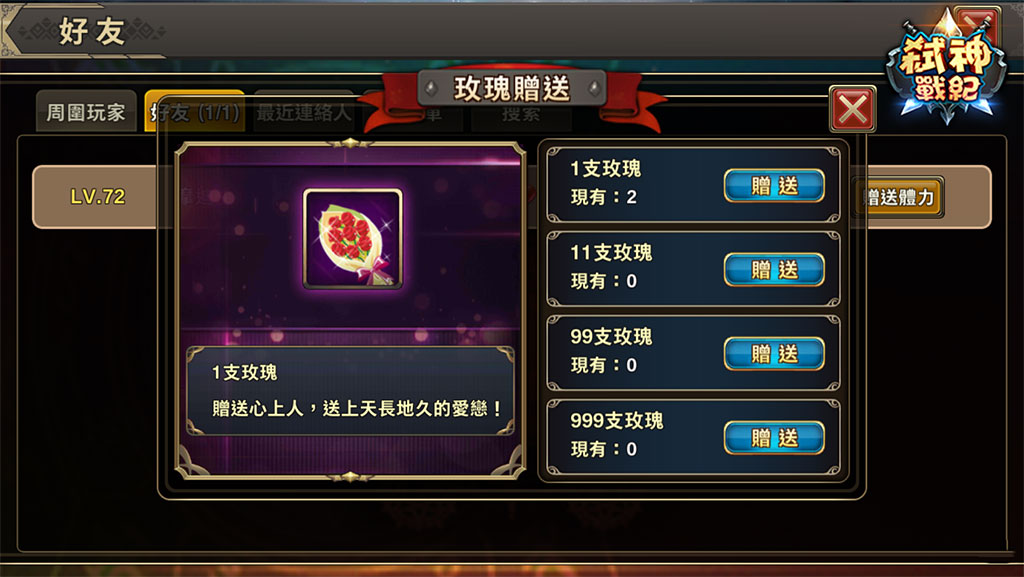Screen dimensions: 1024x577
Task: Click the LV.72 friend entry
Action: [x=97, y=196]
